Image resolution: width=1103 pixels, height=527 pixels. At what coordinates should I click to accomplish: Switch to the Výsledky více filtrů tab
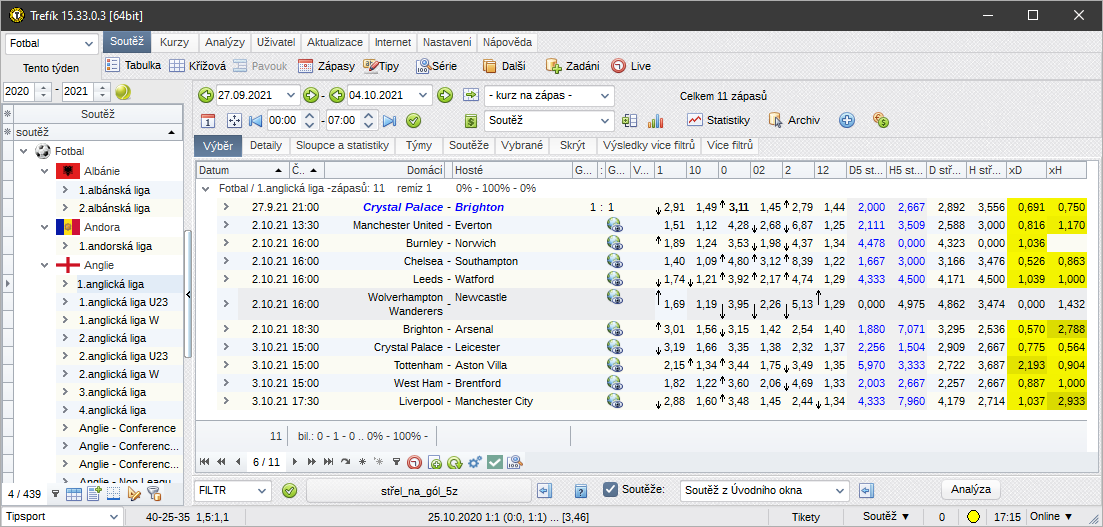click(649, 146)
